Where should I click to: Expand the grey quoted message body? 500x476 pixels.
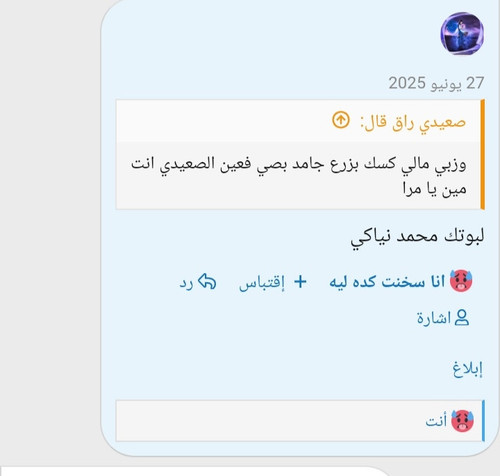pyautogui.click(x=298, y=176)
